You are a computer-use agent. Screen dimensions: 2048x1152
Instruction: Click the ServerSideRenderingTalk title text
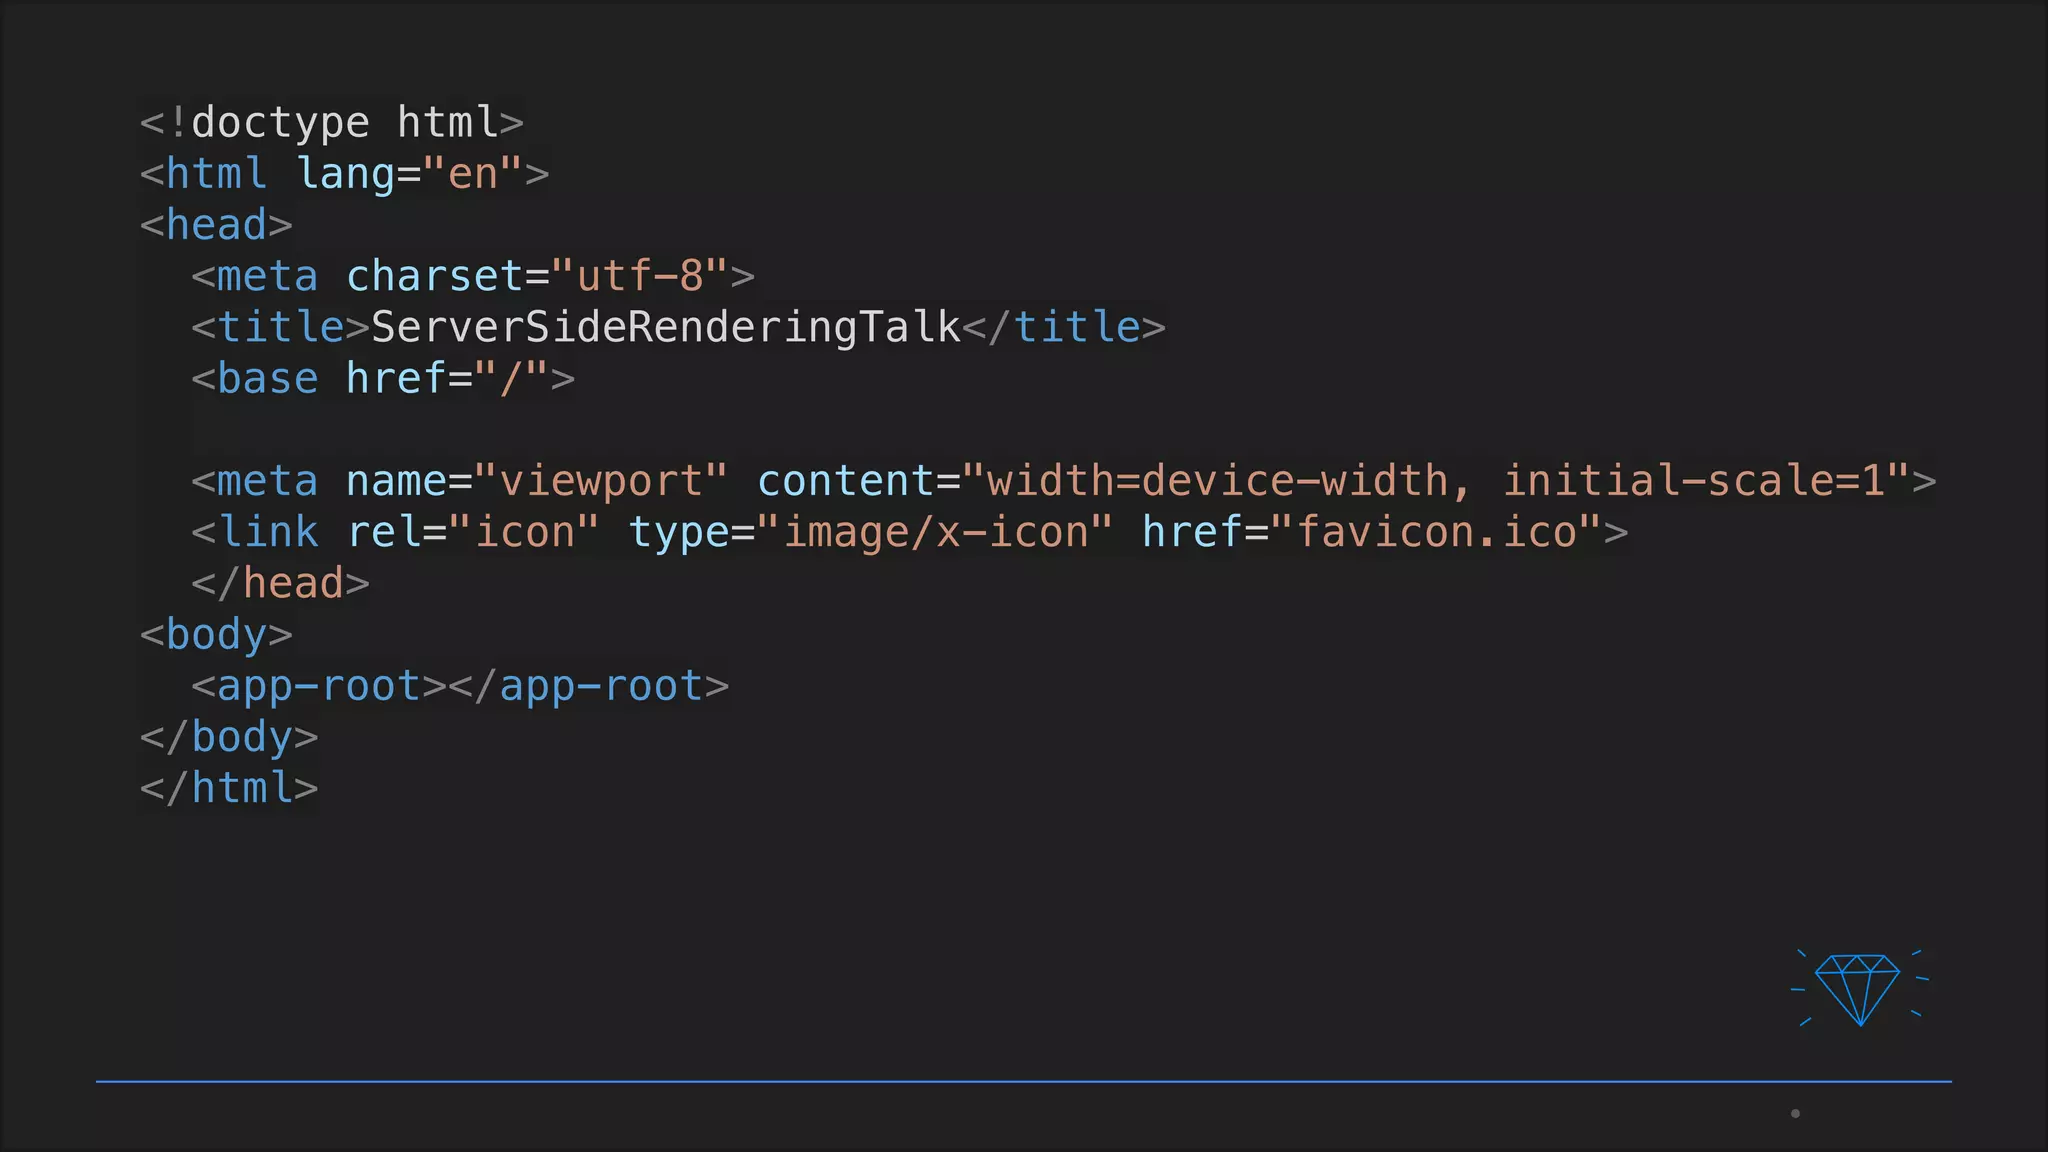pos(665,328)
